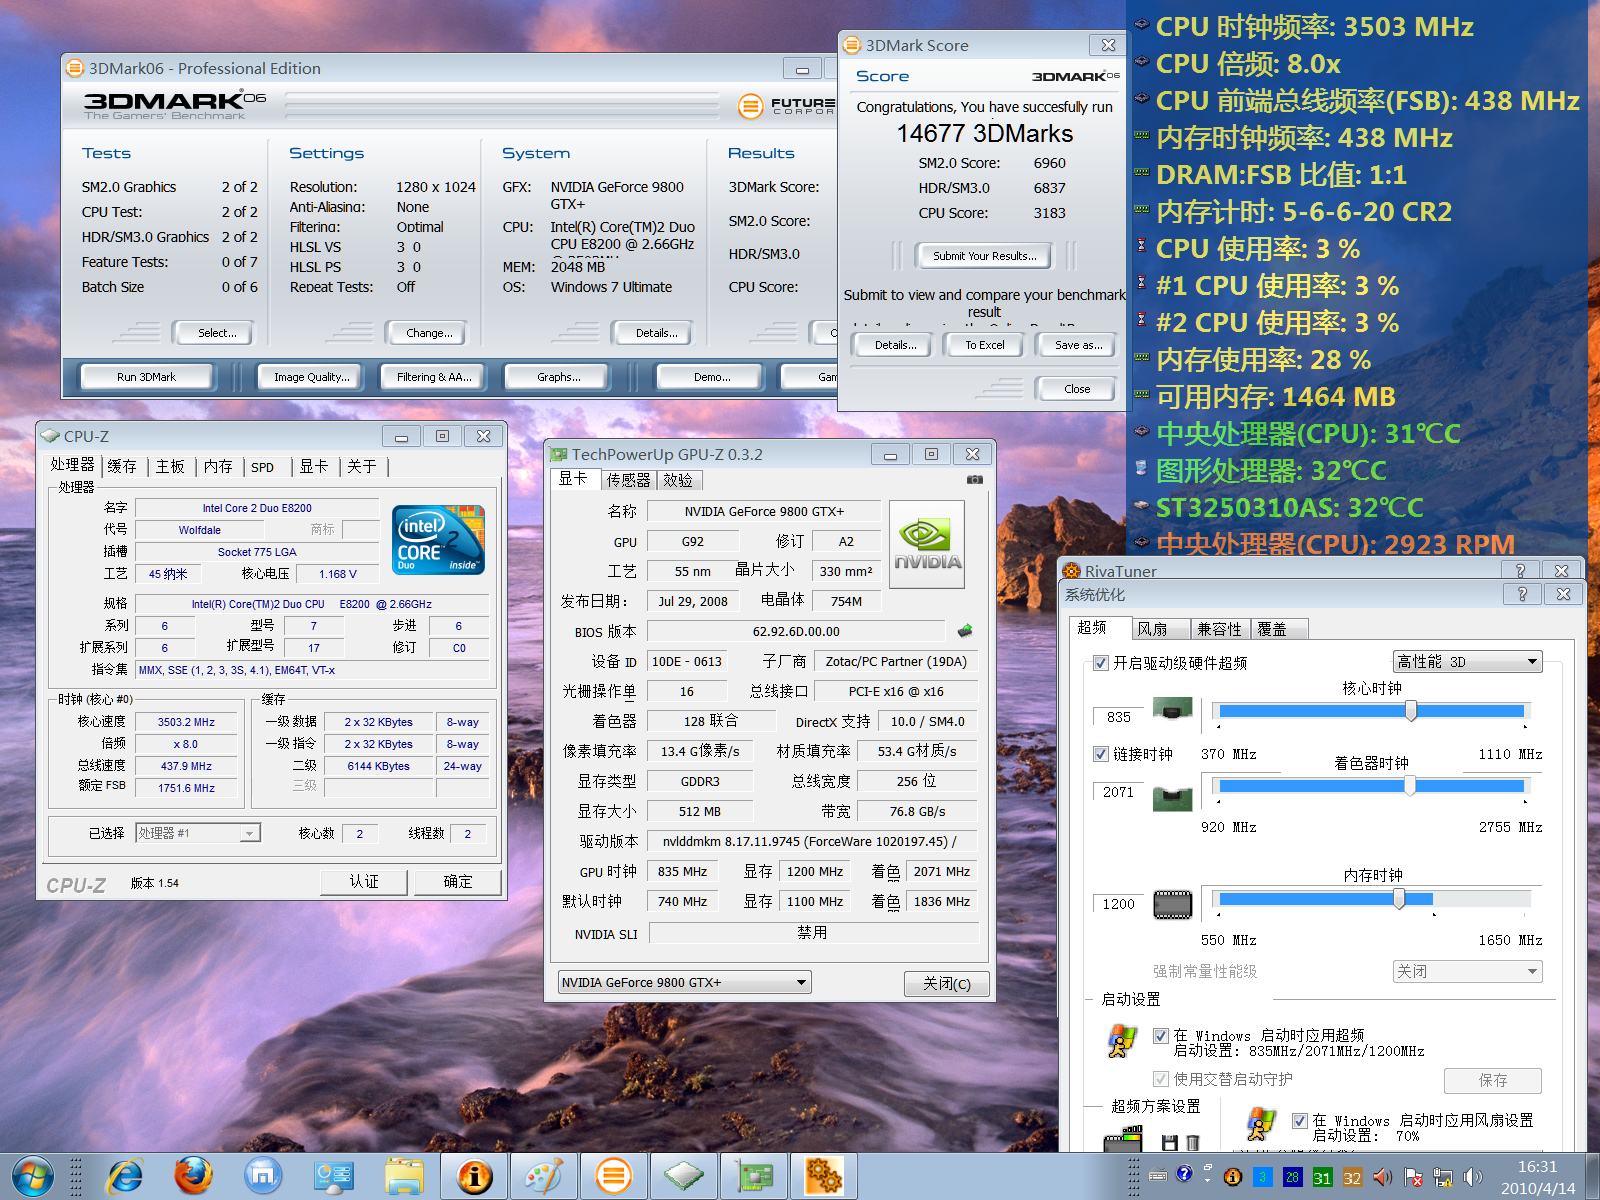Toggle 在 Windows 启动时应用风扇设置 checkbox
1600x1200 pixels.
pos(1300,1121)
